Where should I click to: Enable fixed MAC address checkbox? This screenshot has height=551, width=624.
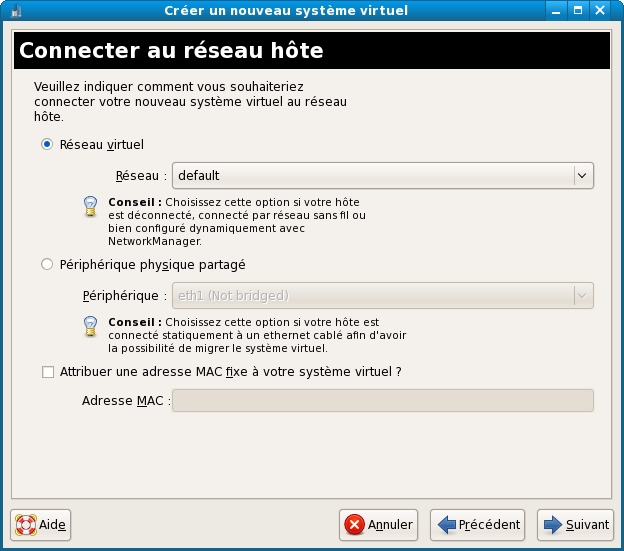48,372
